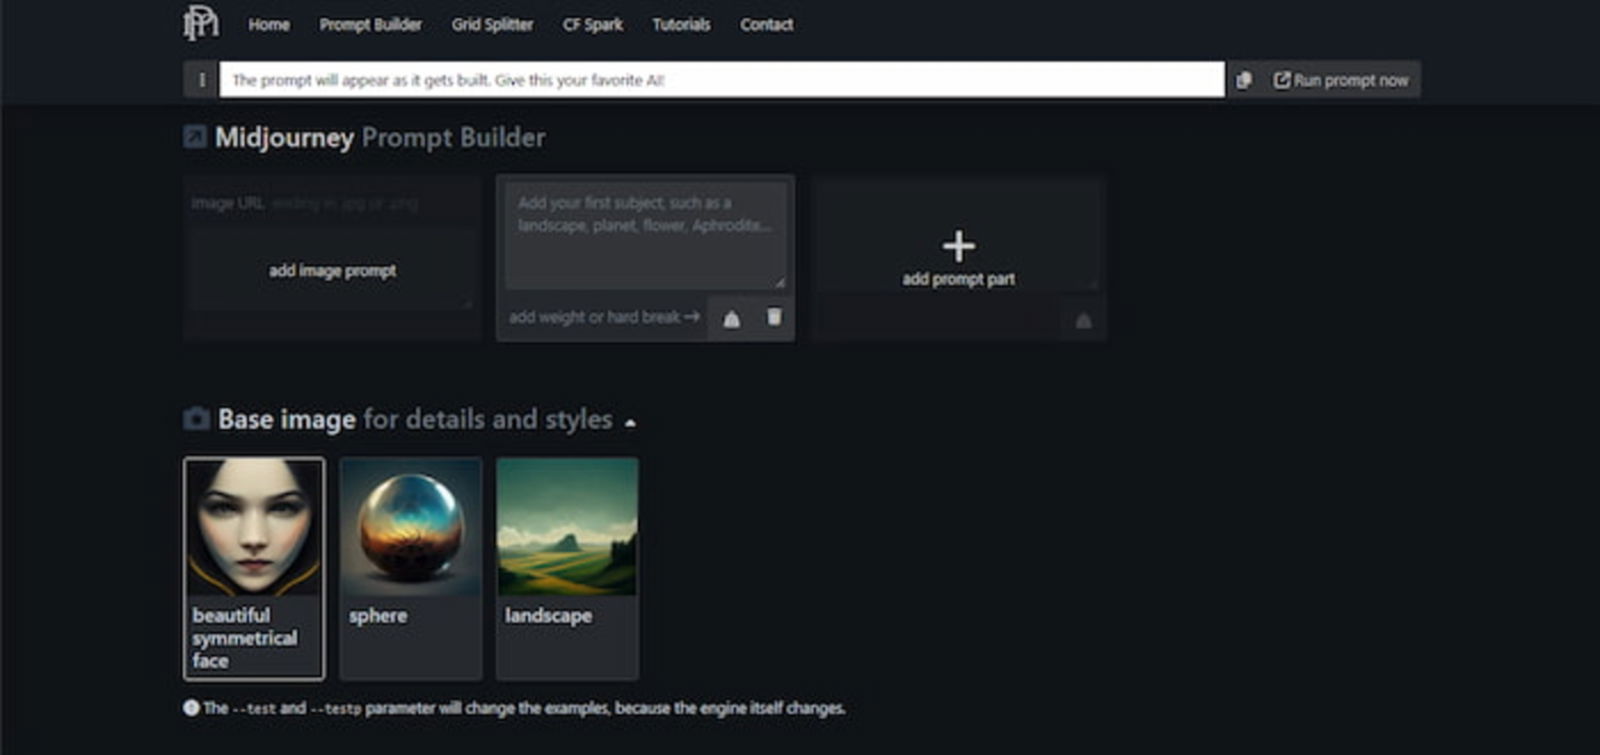The width and height of the screenshot is (1600, 755).
Task: Click the weight icon under add prompt part
Action: (x=1083, y=320)
